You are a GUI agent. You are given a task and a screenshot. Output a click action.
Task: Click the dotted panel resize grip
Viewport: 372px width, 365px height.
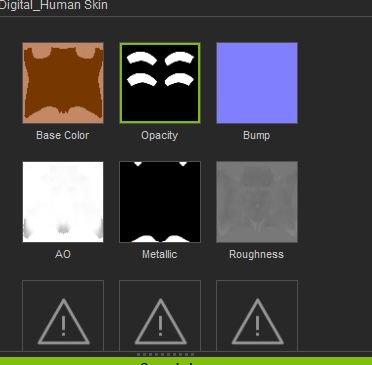point(166,354)
